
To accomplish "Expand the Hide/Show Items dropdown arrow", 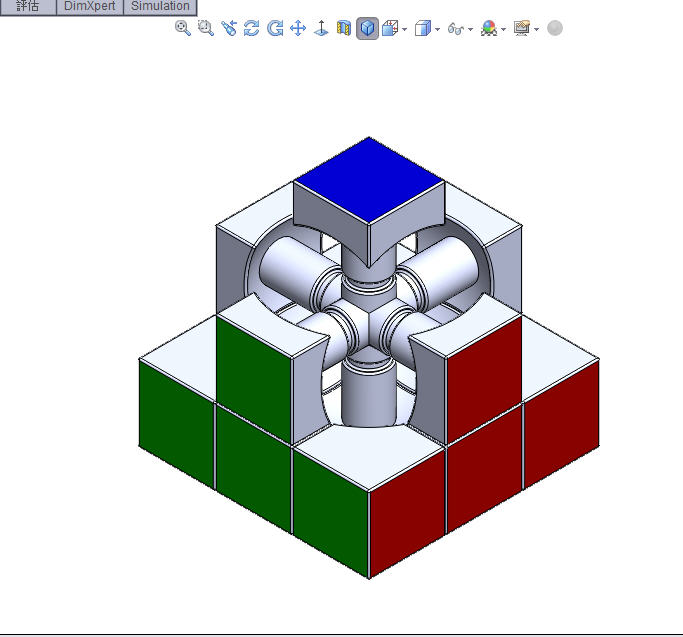I will click(x=470, y=30).
